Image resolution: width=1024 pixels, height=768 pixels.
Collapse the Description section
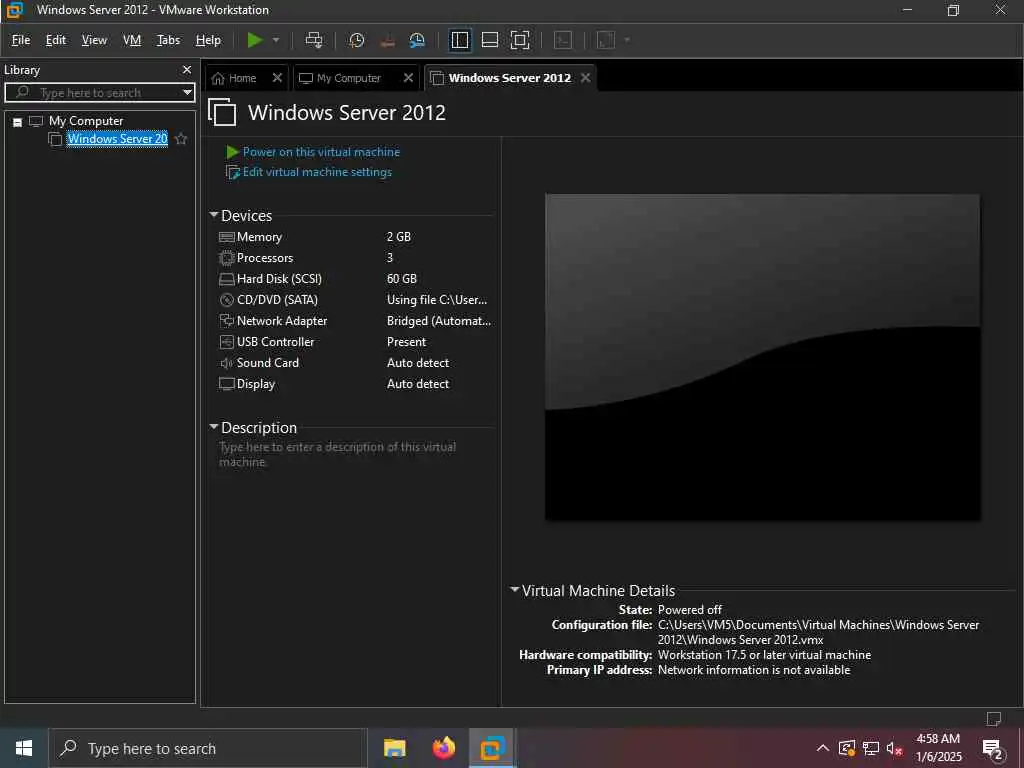coord(214,427)
